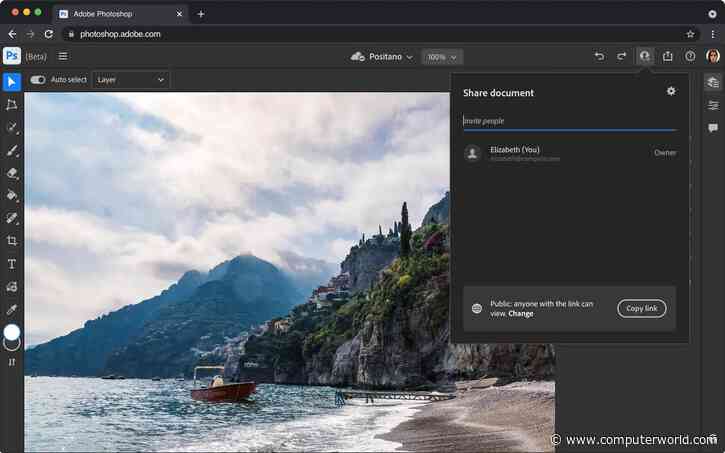Screen dimensions: 725x453
Task: Open a new browser tab
Action: (x=201, y=14)
